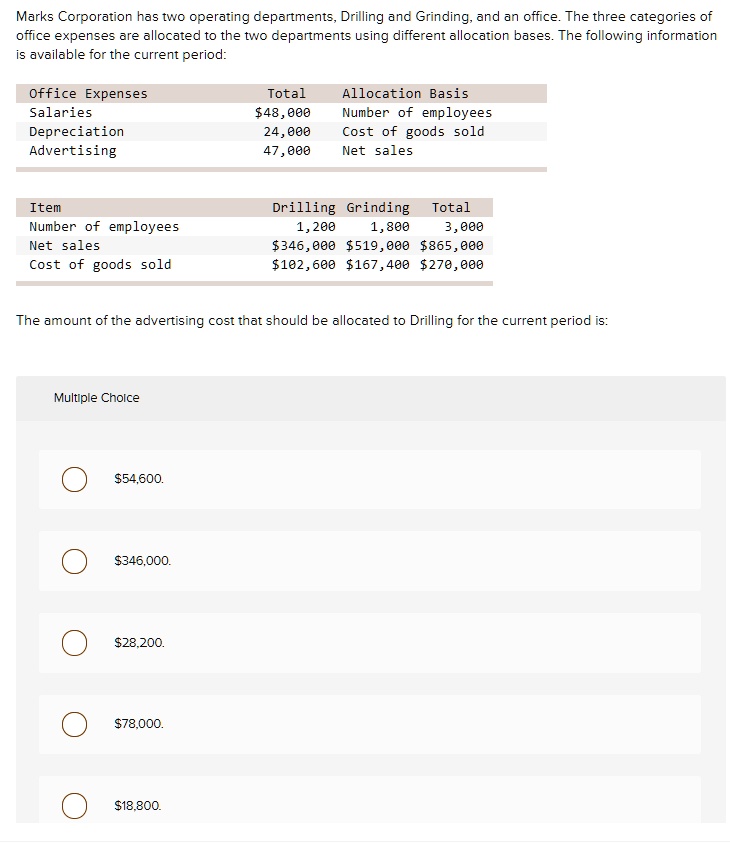Choose the $346,000 answer radio button

(74, 561)
